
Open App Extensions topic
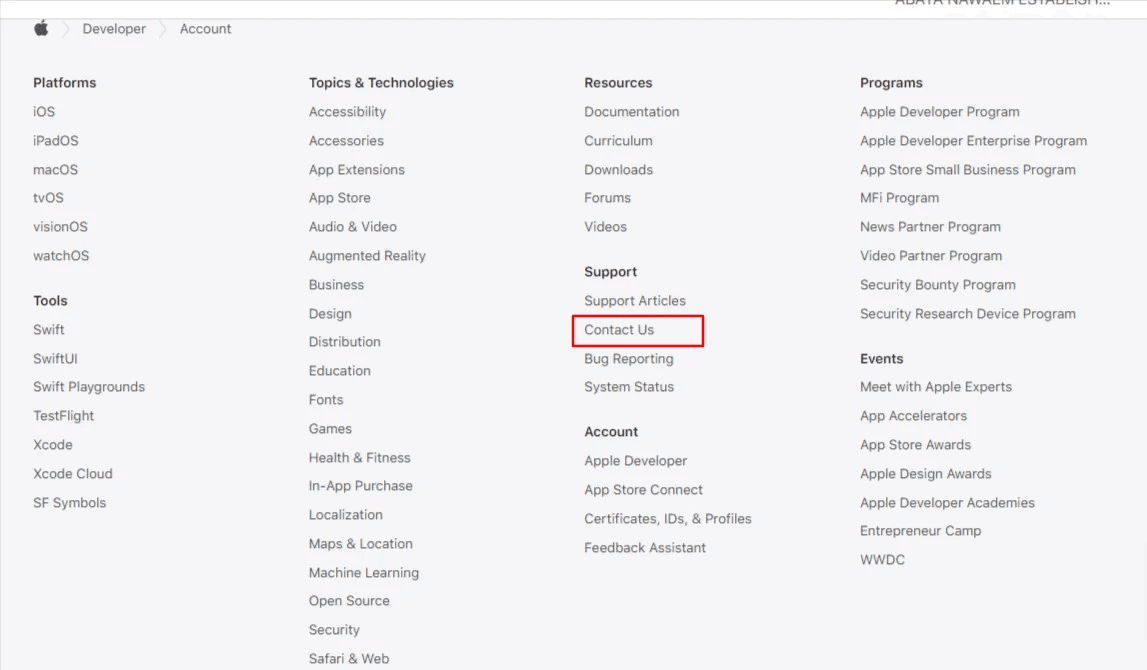pos(357,170)
